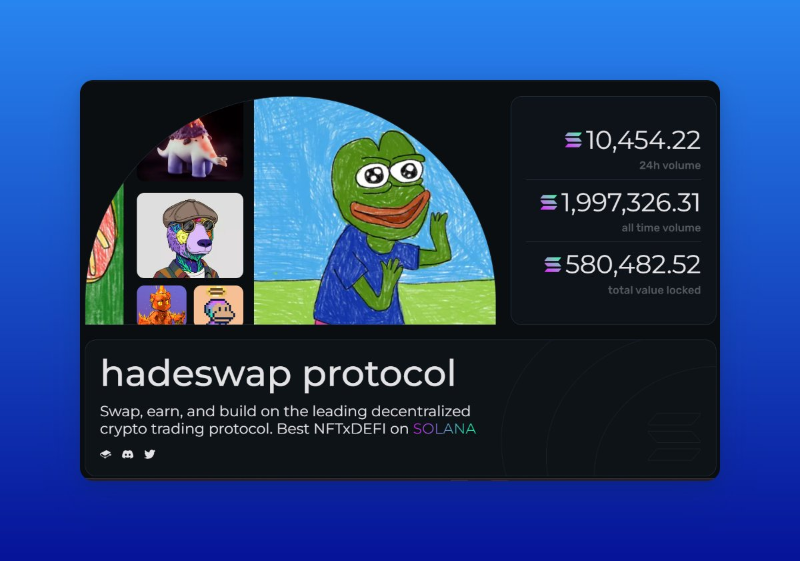Click the hadeswap protocol heading

click(278, 374)
